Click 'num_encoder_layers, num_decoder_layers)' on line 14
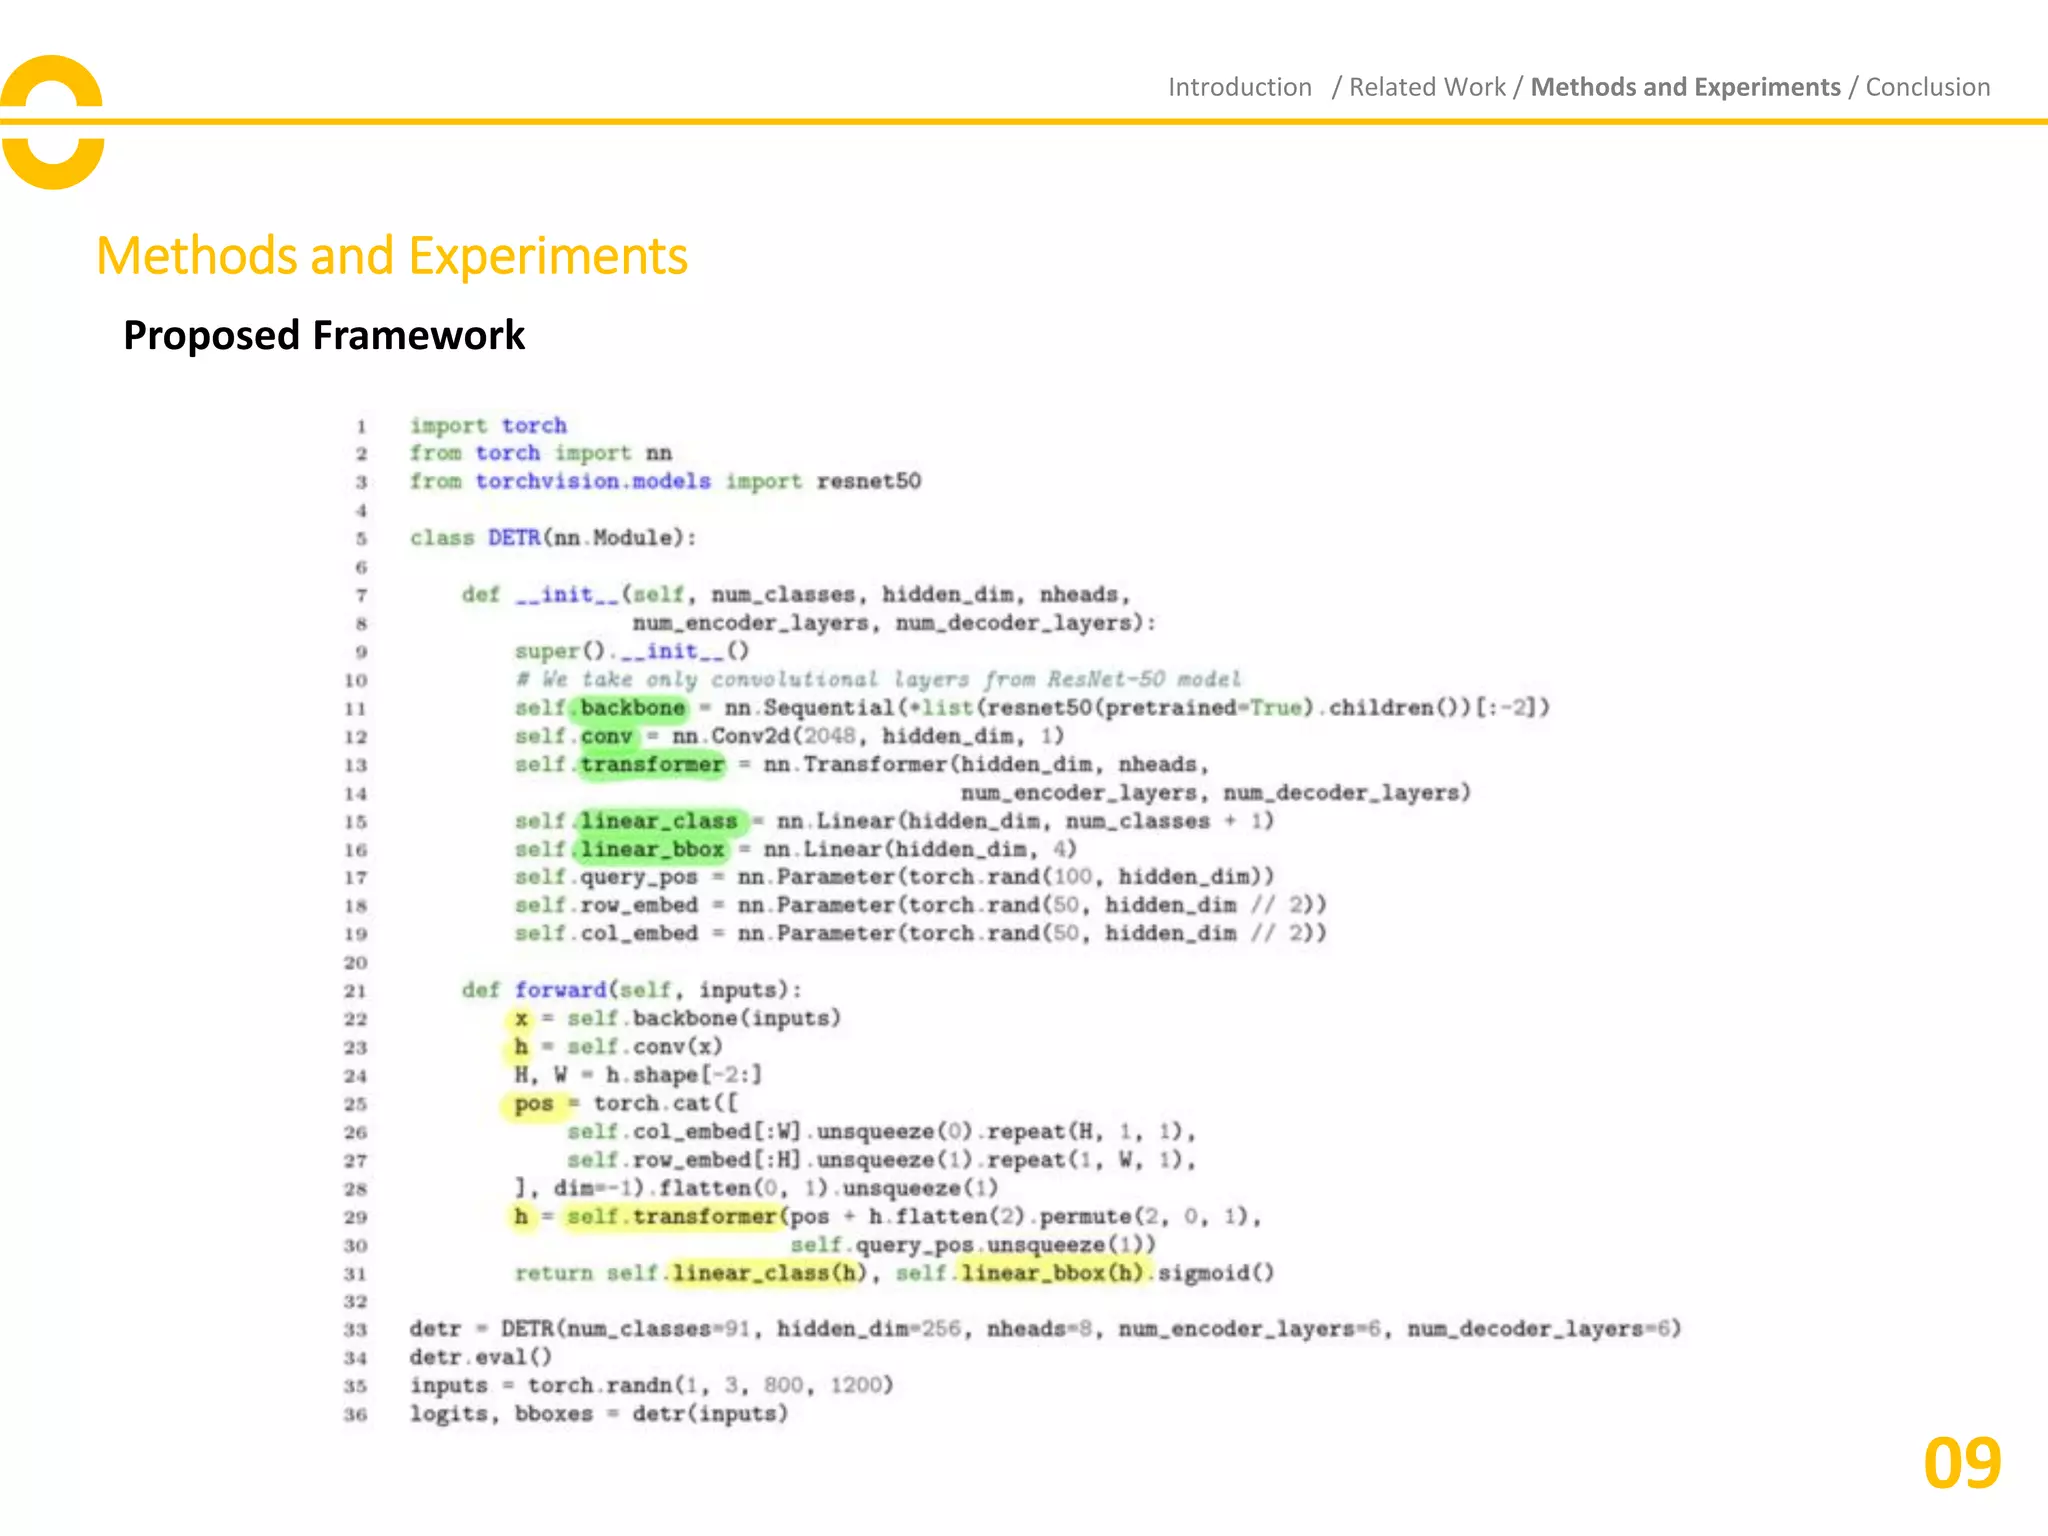This screenshot has width=2048, height=1536. [1216, 793]
